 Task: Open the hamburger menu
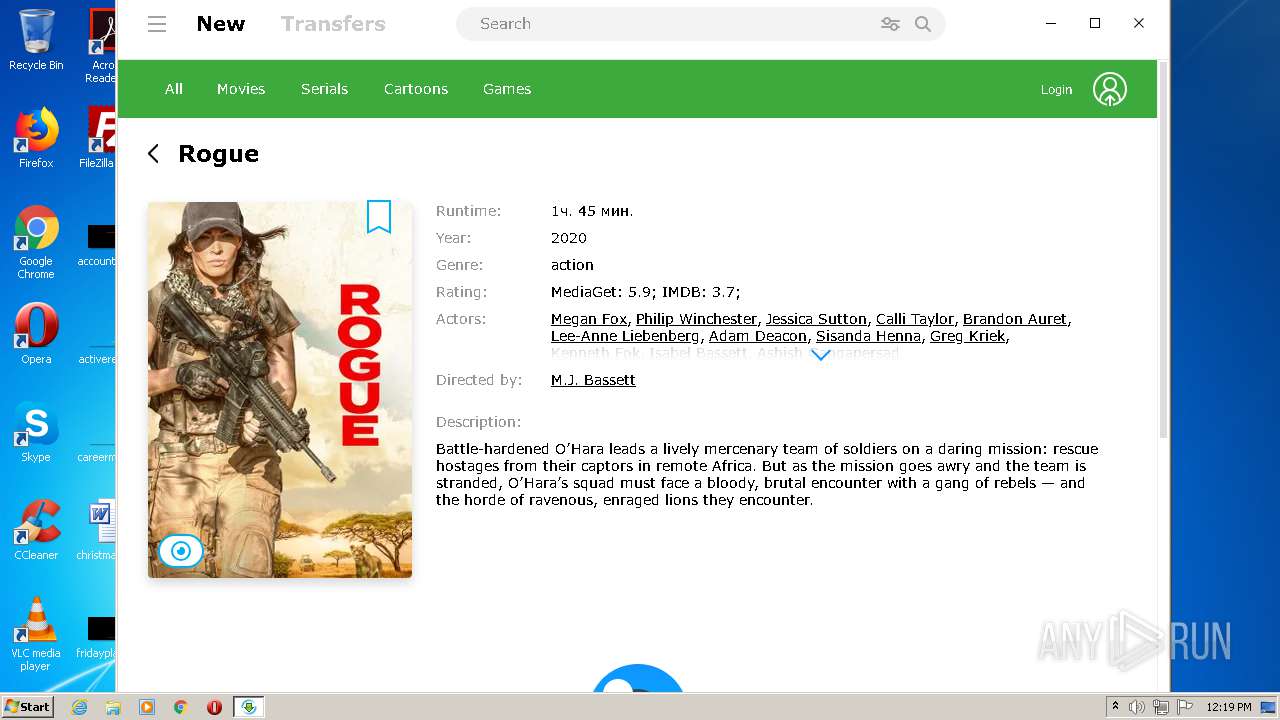pos(157,24)
